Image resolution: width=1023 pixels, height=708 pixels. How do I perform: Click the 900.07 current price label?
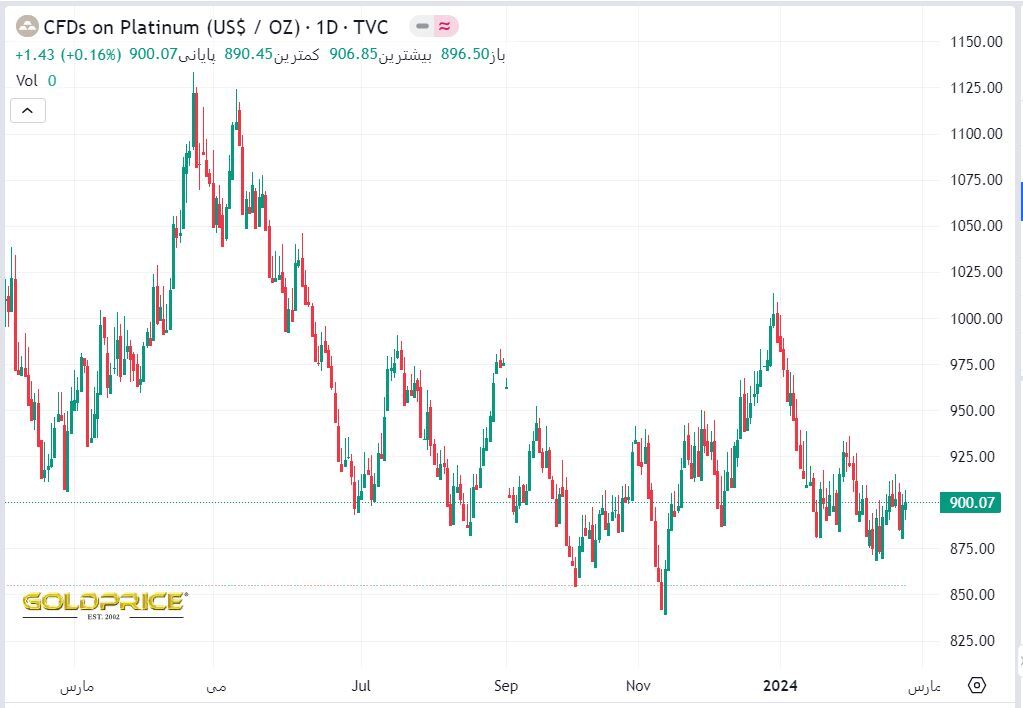pyautogui.click(x=970, y=502)
